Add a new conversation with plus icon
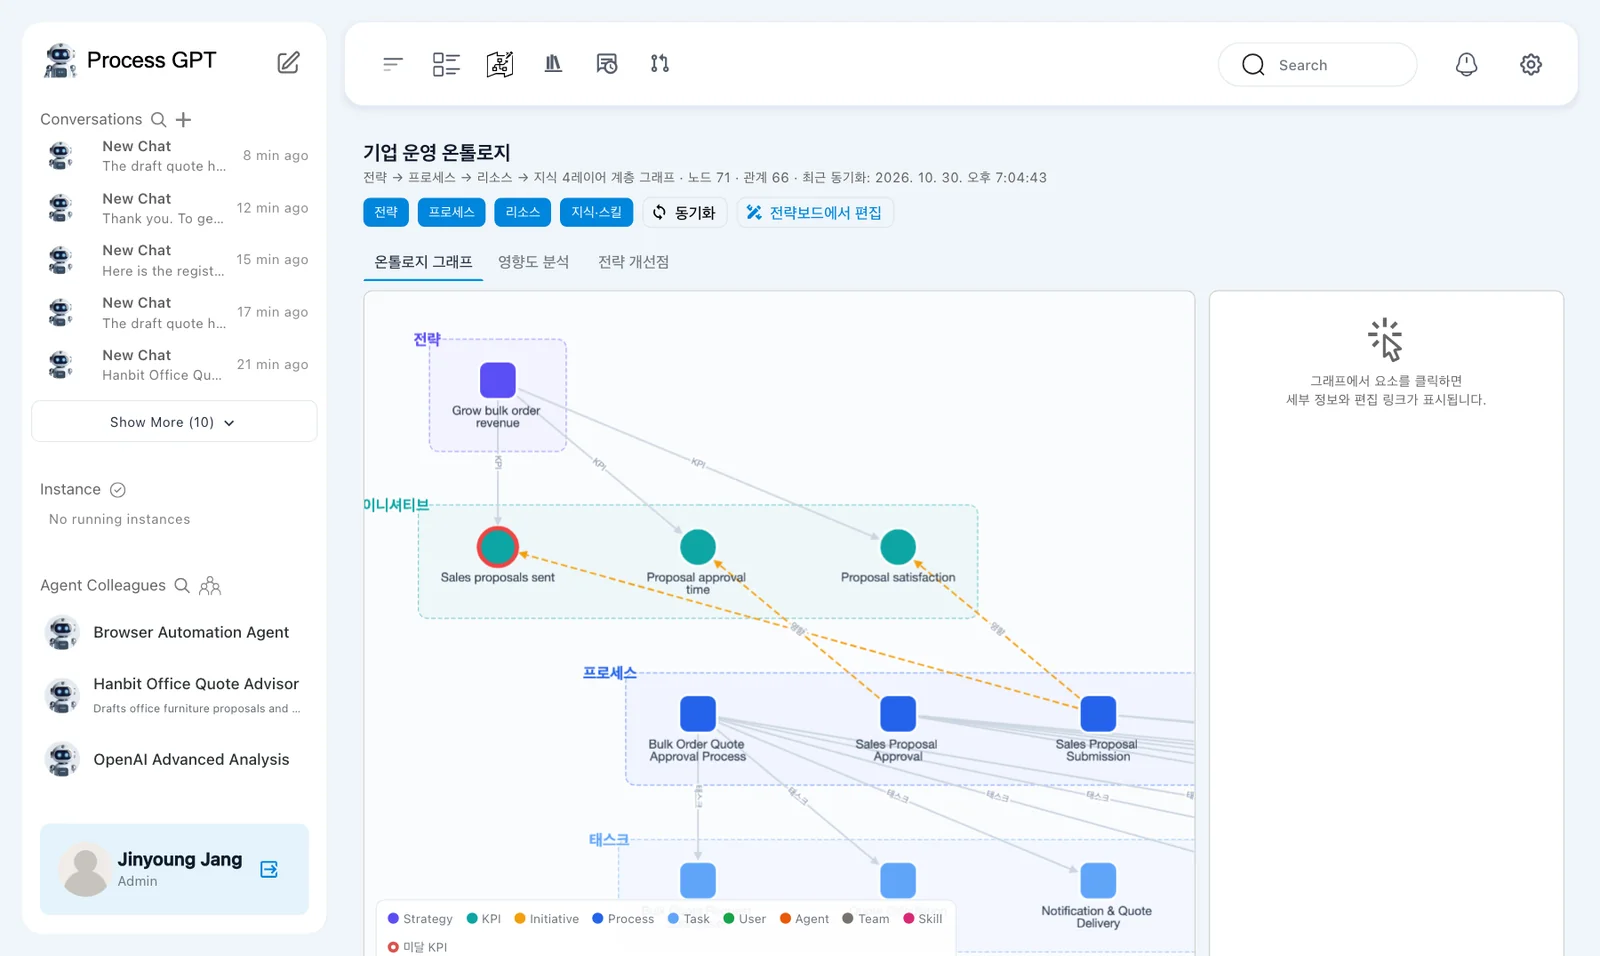Image resolution: width=1600 pixels, height=956 pixels. tap(183, 120)
